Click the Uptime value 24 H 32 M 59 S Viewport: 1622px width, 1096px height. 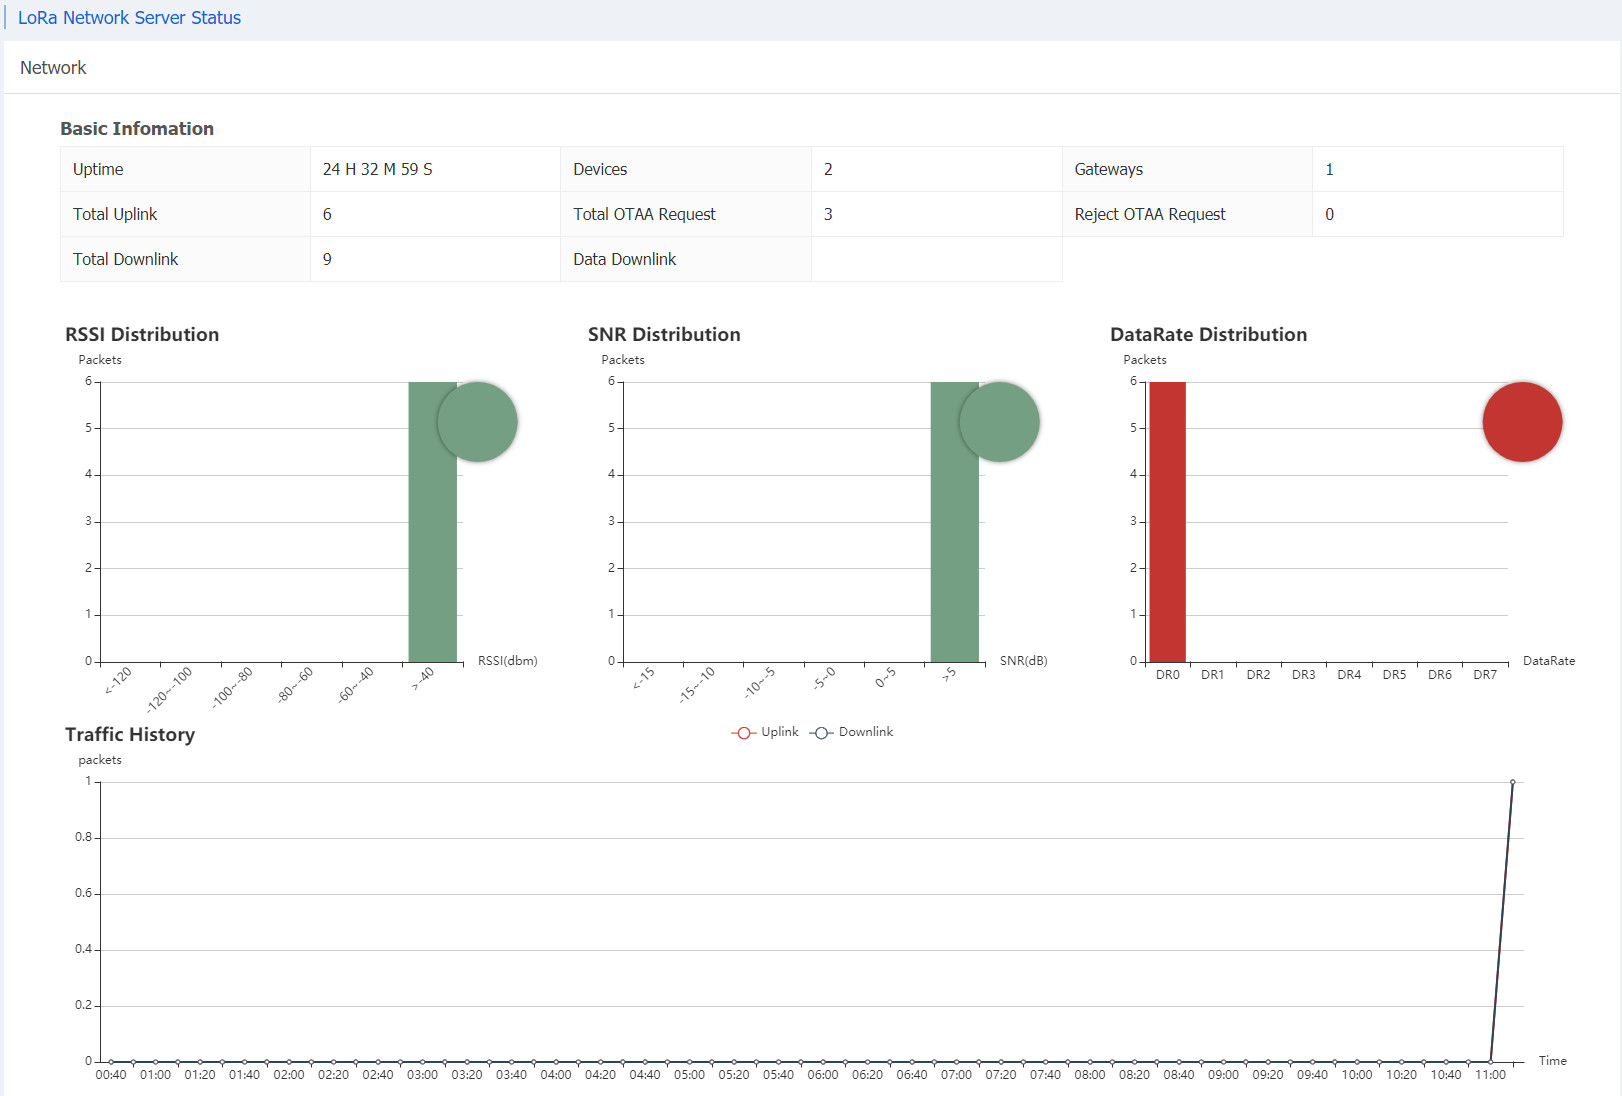378,169
